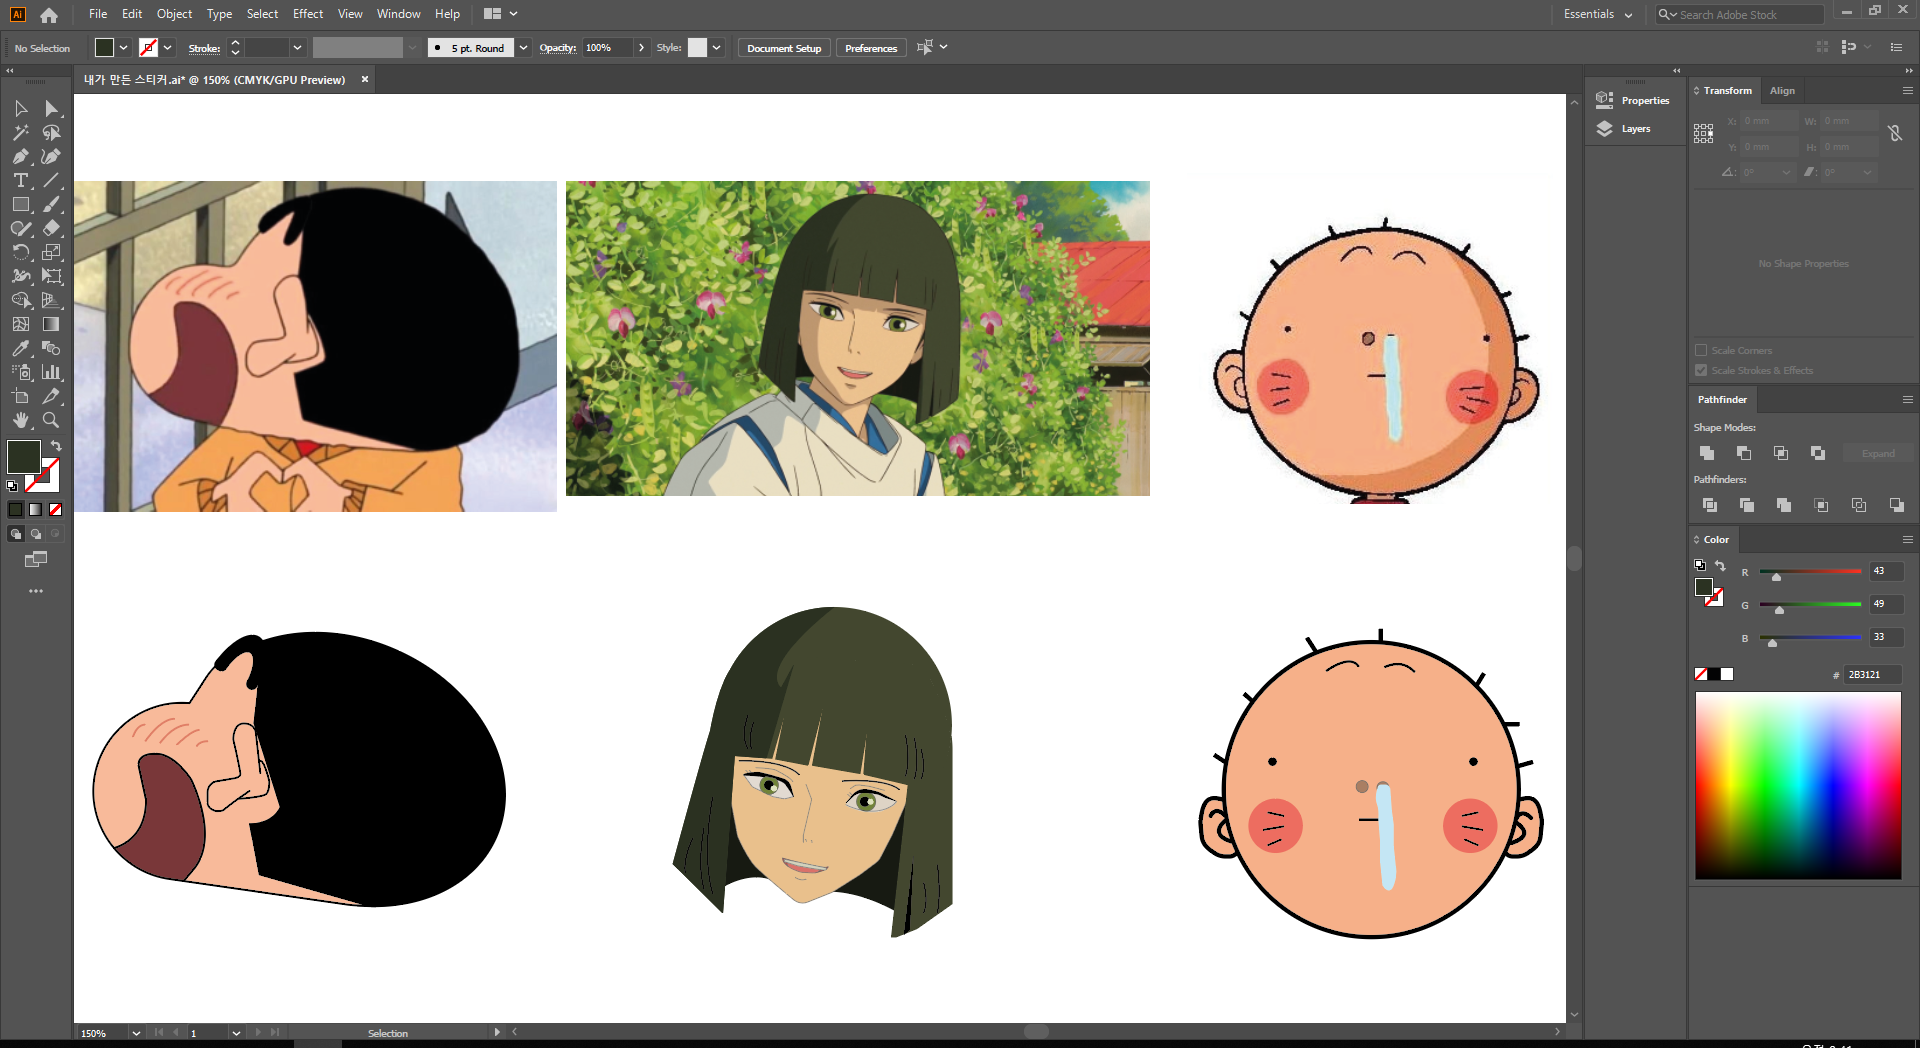Select the Eyedropper tool
The image size is (1920, 1048).
[x=21, y=348]
